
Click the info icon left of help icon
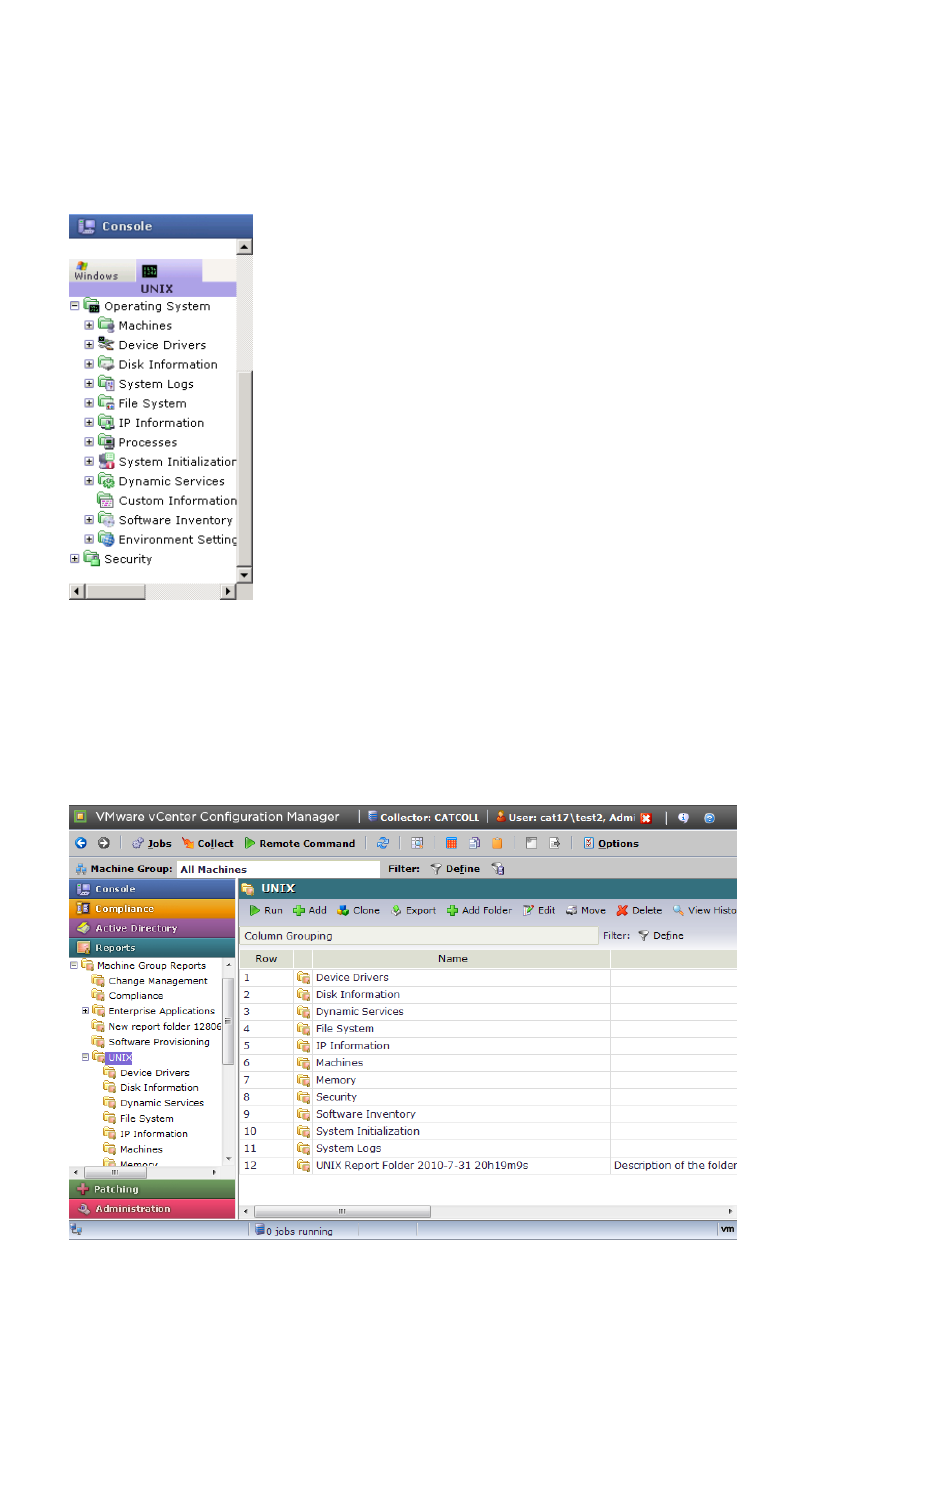click(684, 818)
